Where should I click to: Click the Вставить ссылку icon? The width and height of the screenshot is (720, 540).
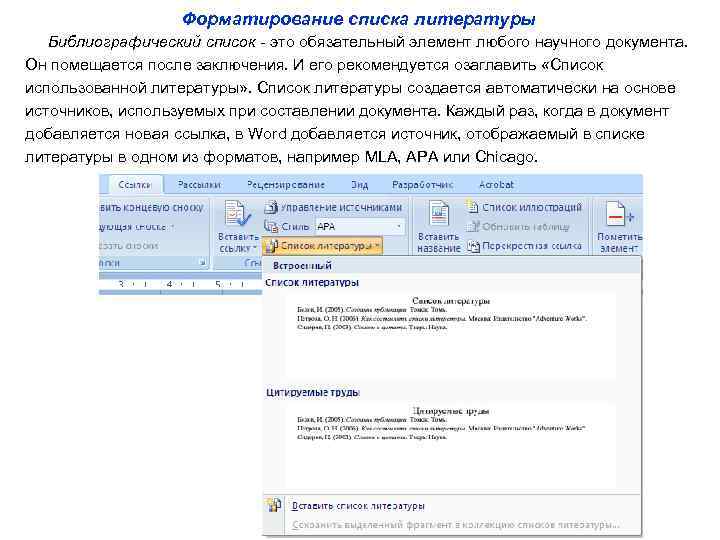[x=237, y=214]
